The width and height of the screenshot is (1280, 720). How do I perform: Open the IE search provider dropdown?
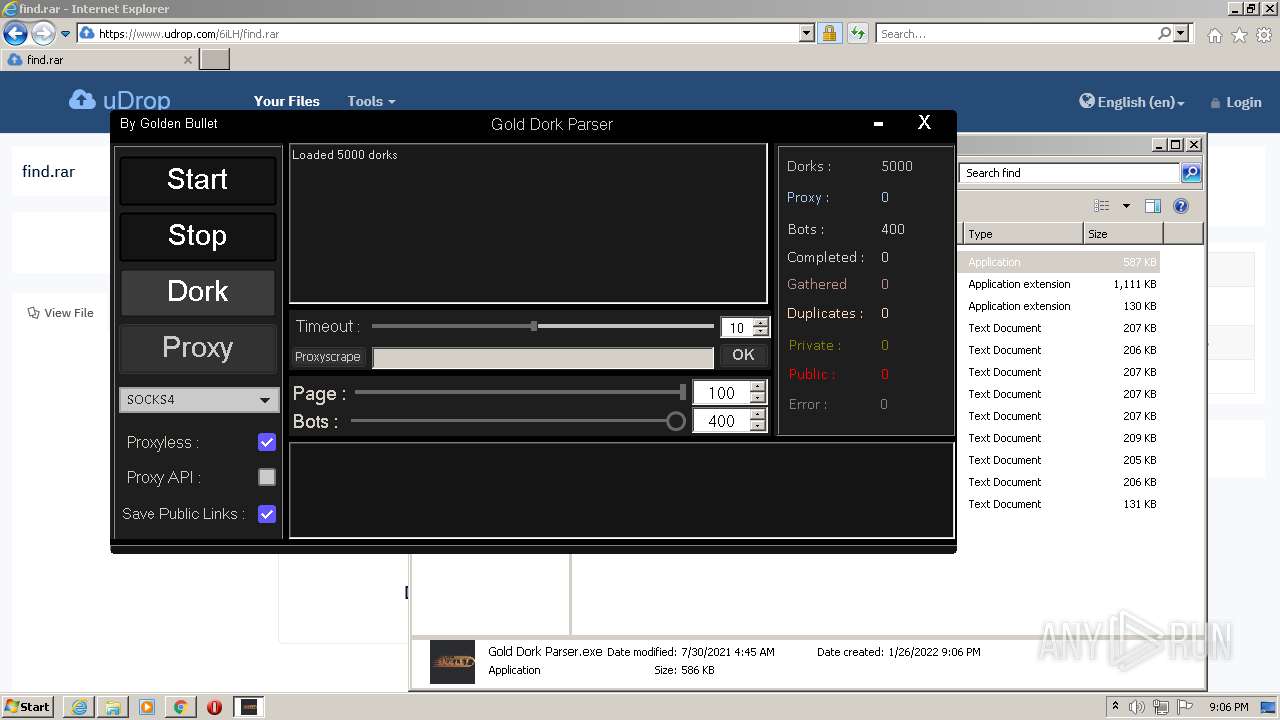pyautogui.click(x=1181, y=33)
